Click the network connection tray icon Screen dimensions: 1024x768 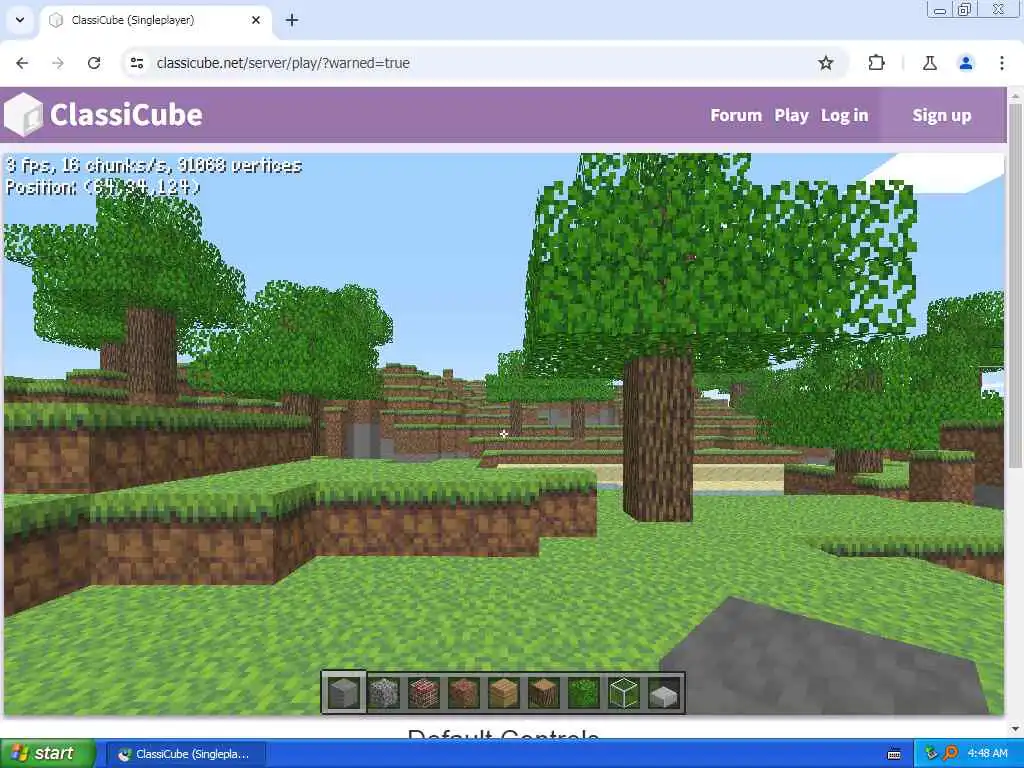[931, 753]
